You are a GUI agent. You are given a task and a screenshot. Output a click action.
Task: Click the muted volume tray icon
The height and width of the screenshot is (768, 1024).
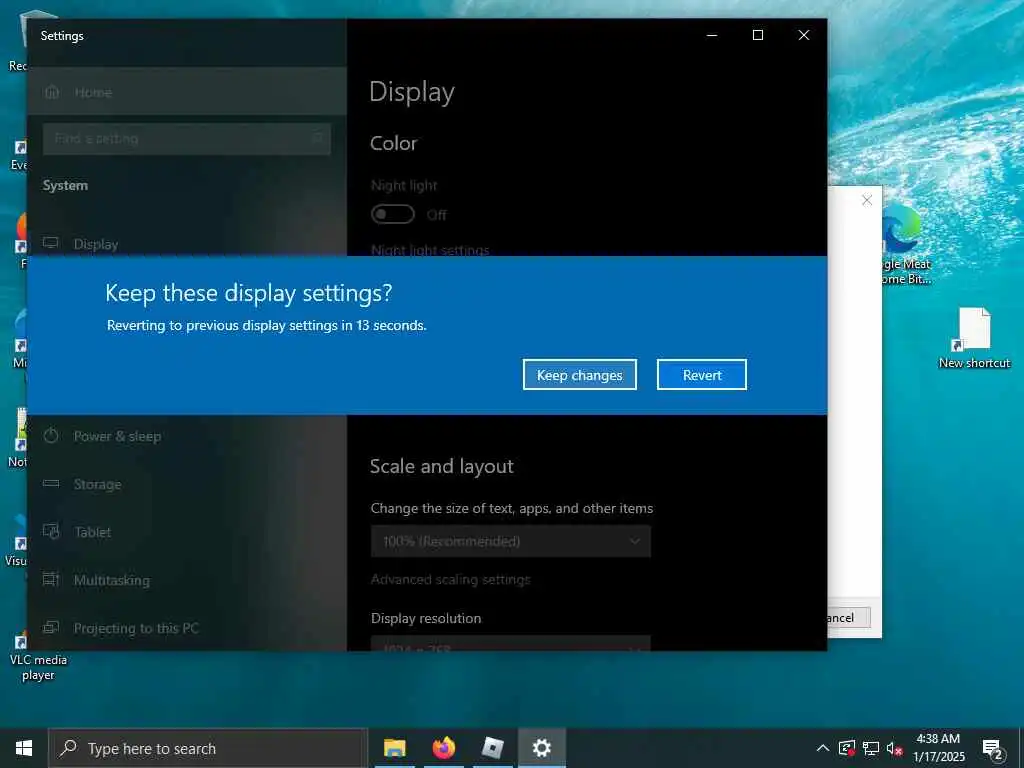[895, 748]
